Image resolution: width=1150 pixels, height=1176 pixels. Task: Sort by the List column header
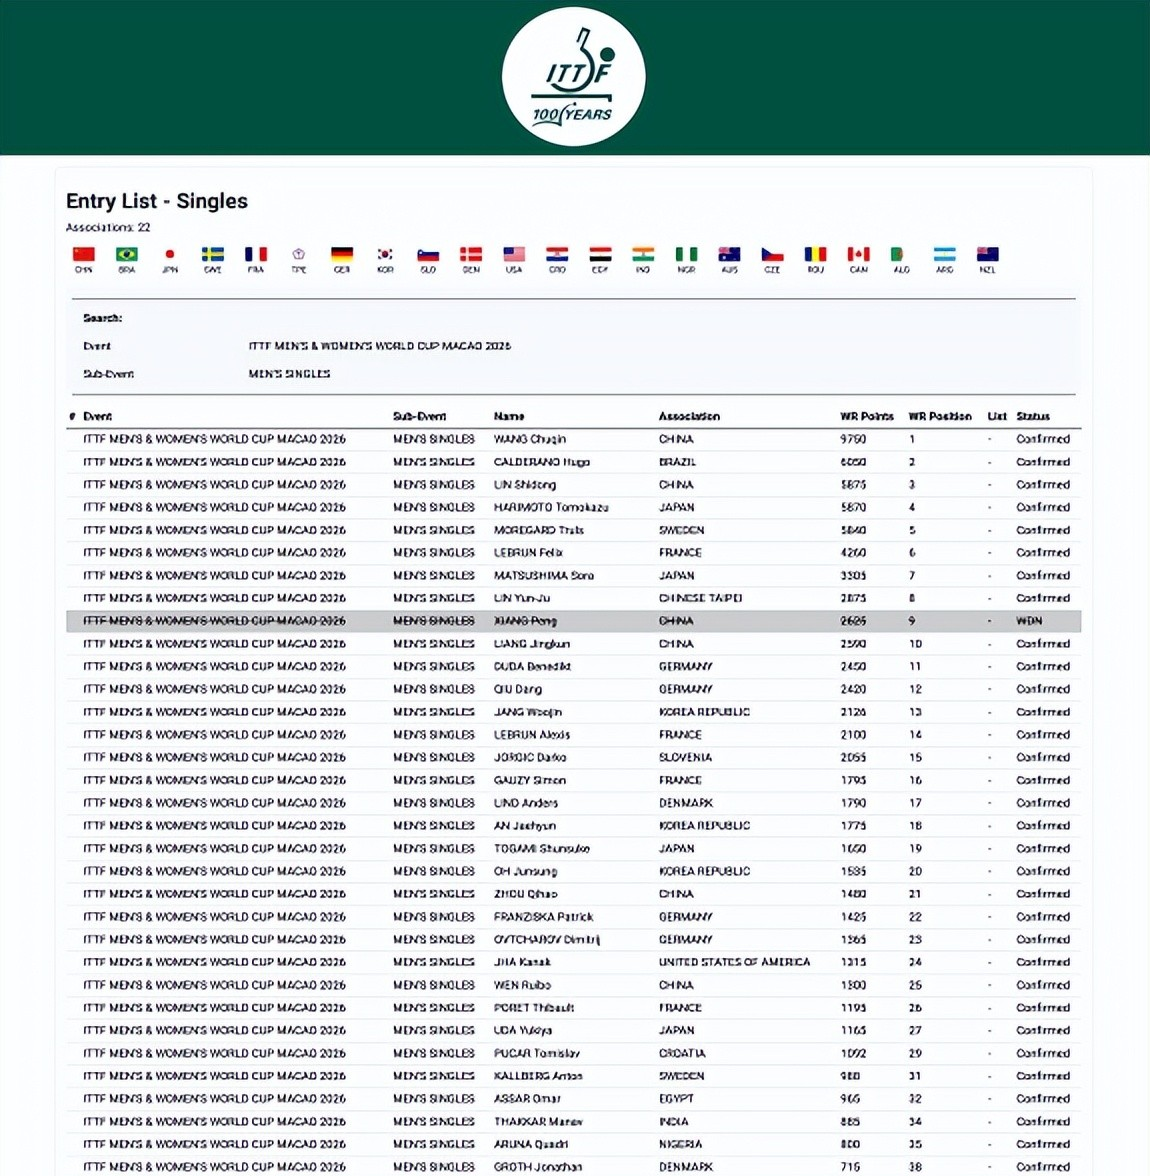[997, 416]
